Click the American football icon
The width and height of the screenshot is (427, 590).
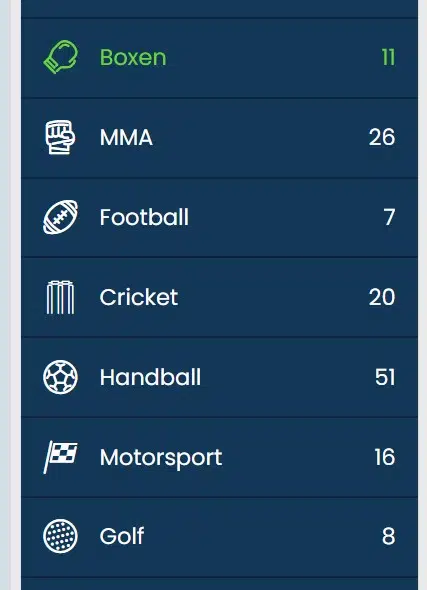[61, 217]
